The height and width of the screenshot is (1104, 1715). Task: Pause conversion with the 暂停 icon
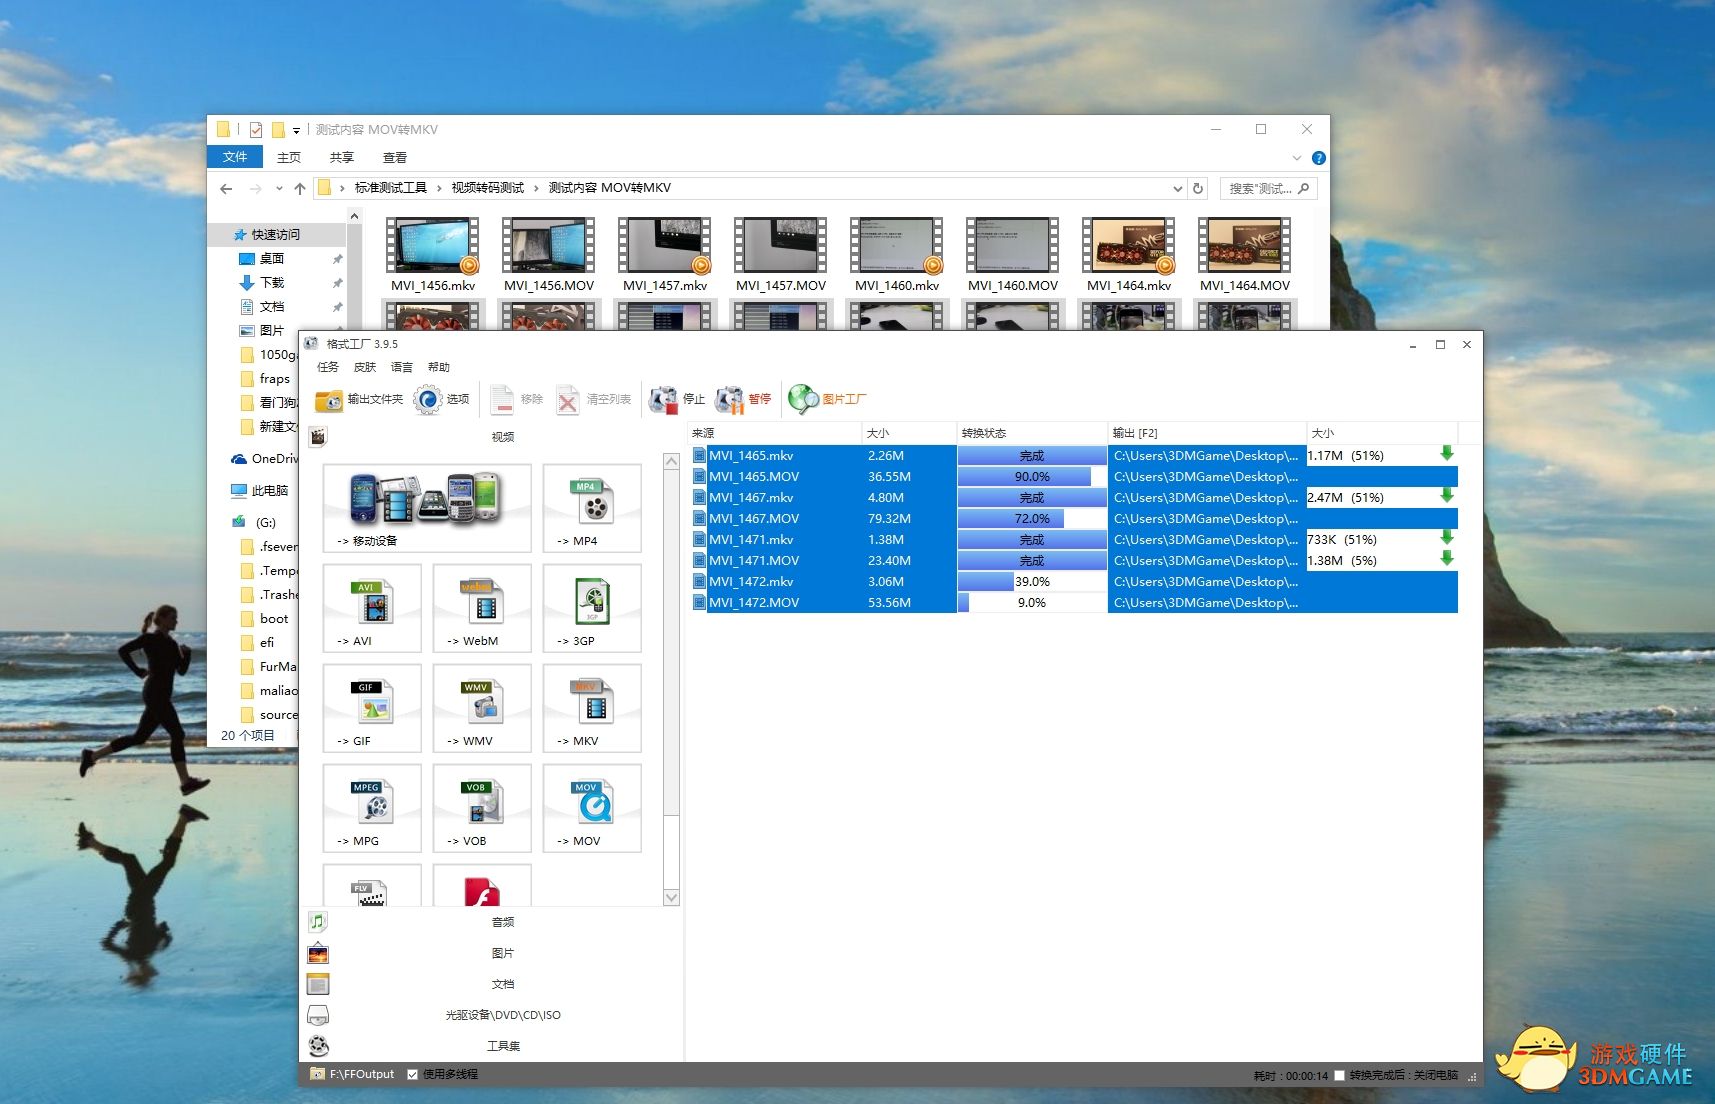pos(730,400)
